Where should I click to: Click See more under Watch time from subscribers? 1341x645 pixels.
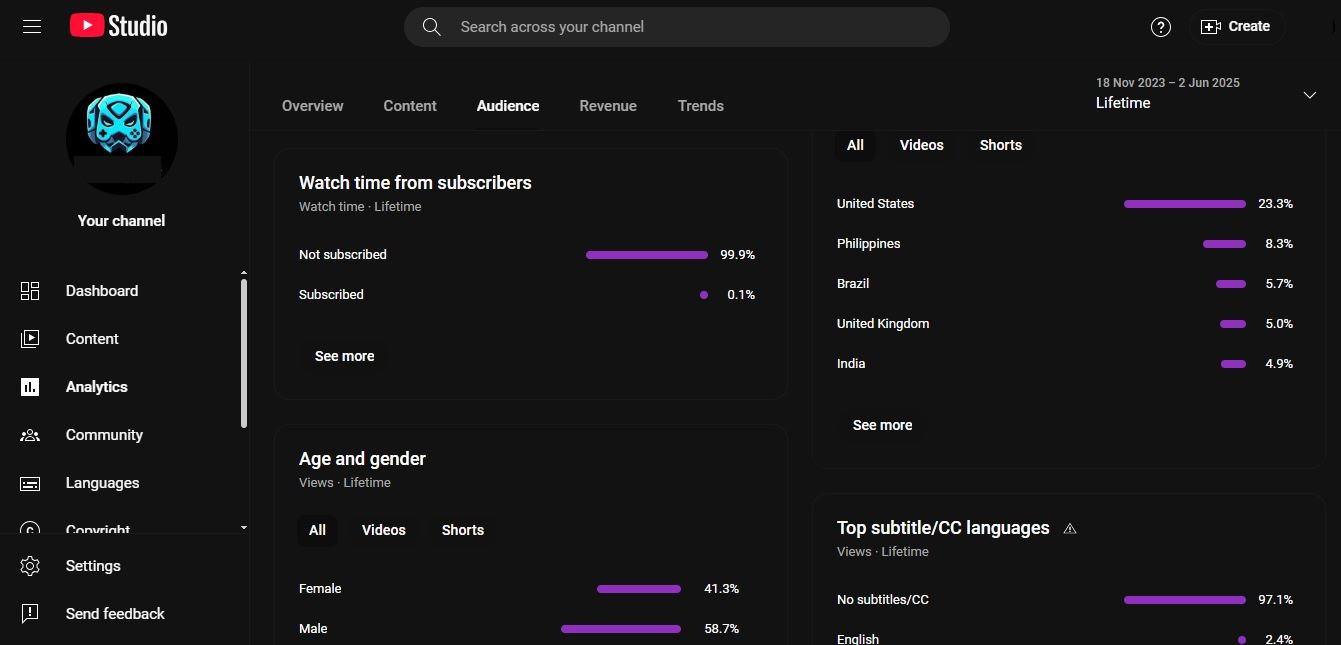[x=344, y=356]
